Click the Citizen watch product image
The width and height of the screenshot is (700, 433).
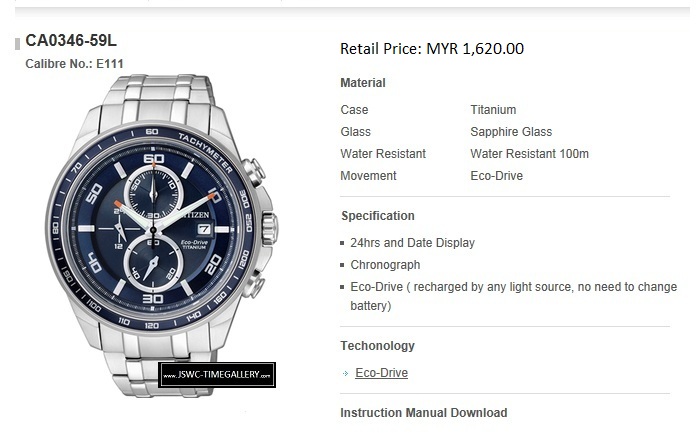(x=162, y=236)
